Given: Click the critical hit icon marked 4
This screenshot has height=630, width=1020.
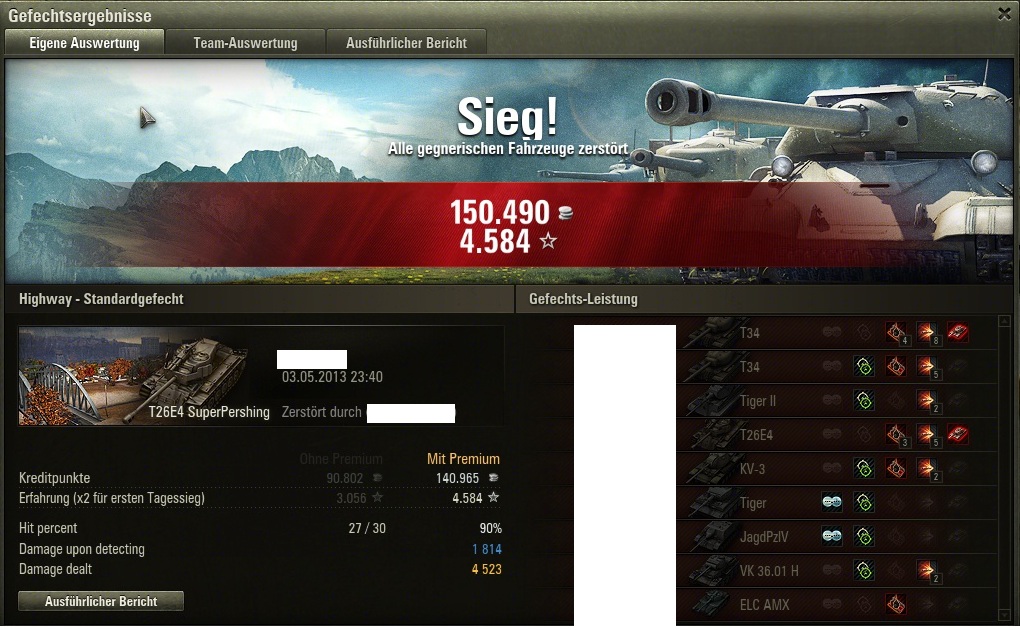Looking at the screenshot, I should (x=896, y=333).
